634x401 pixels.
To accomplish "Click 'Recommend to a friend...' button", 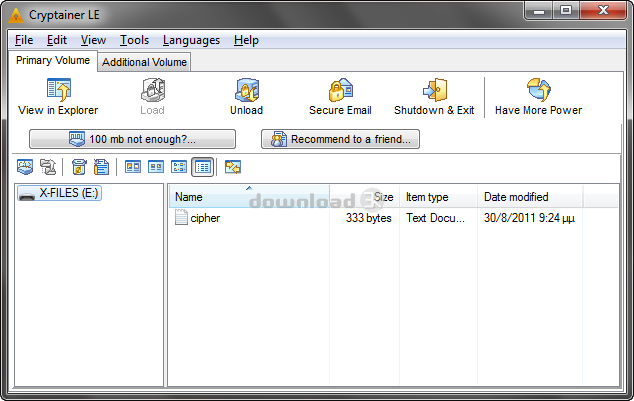I will (340, 139).
